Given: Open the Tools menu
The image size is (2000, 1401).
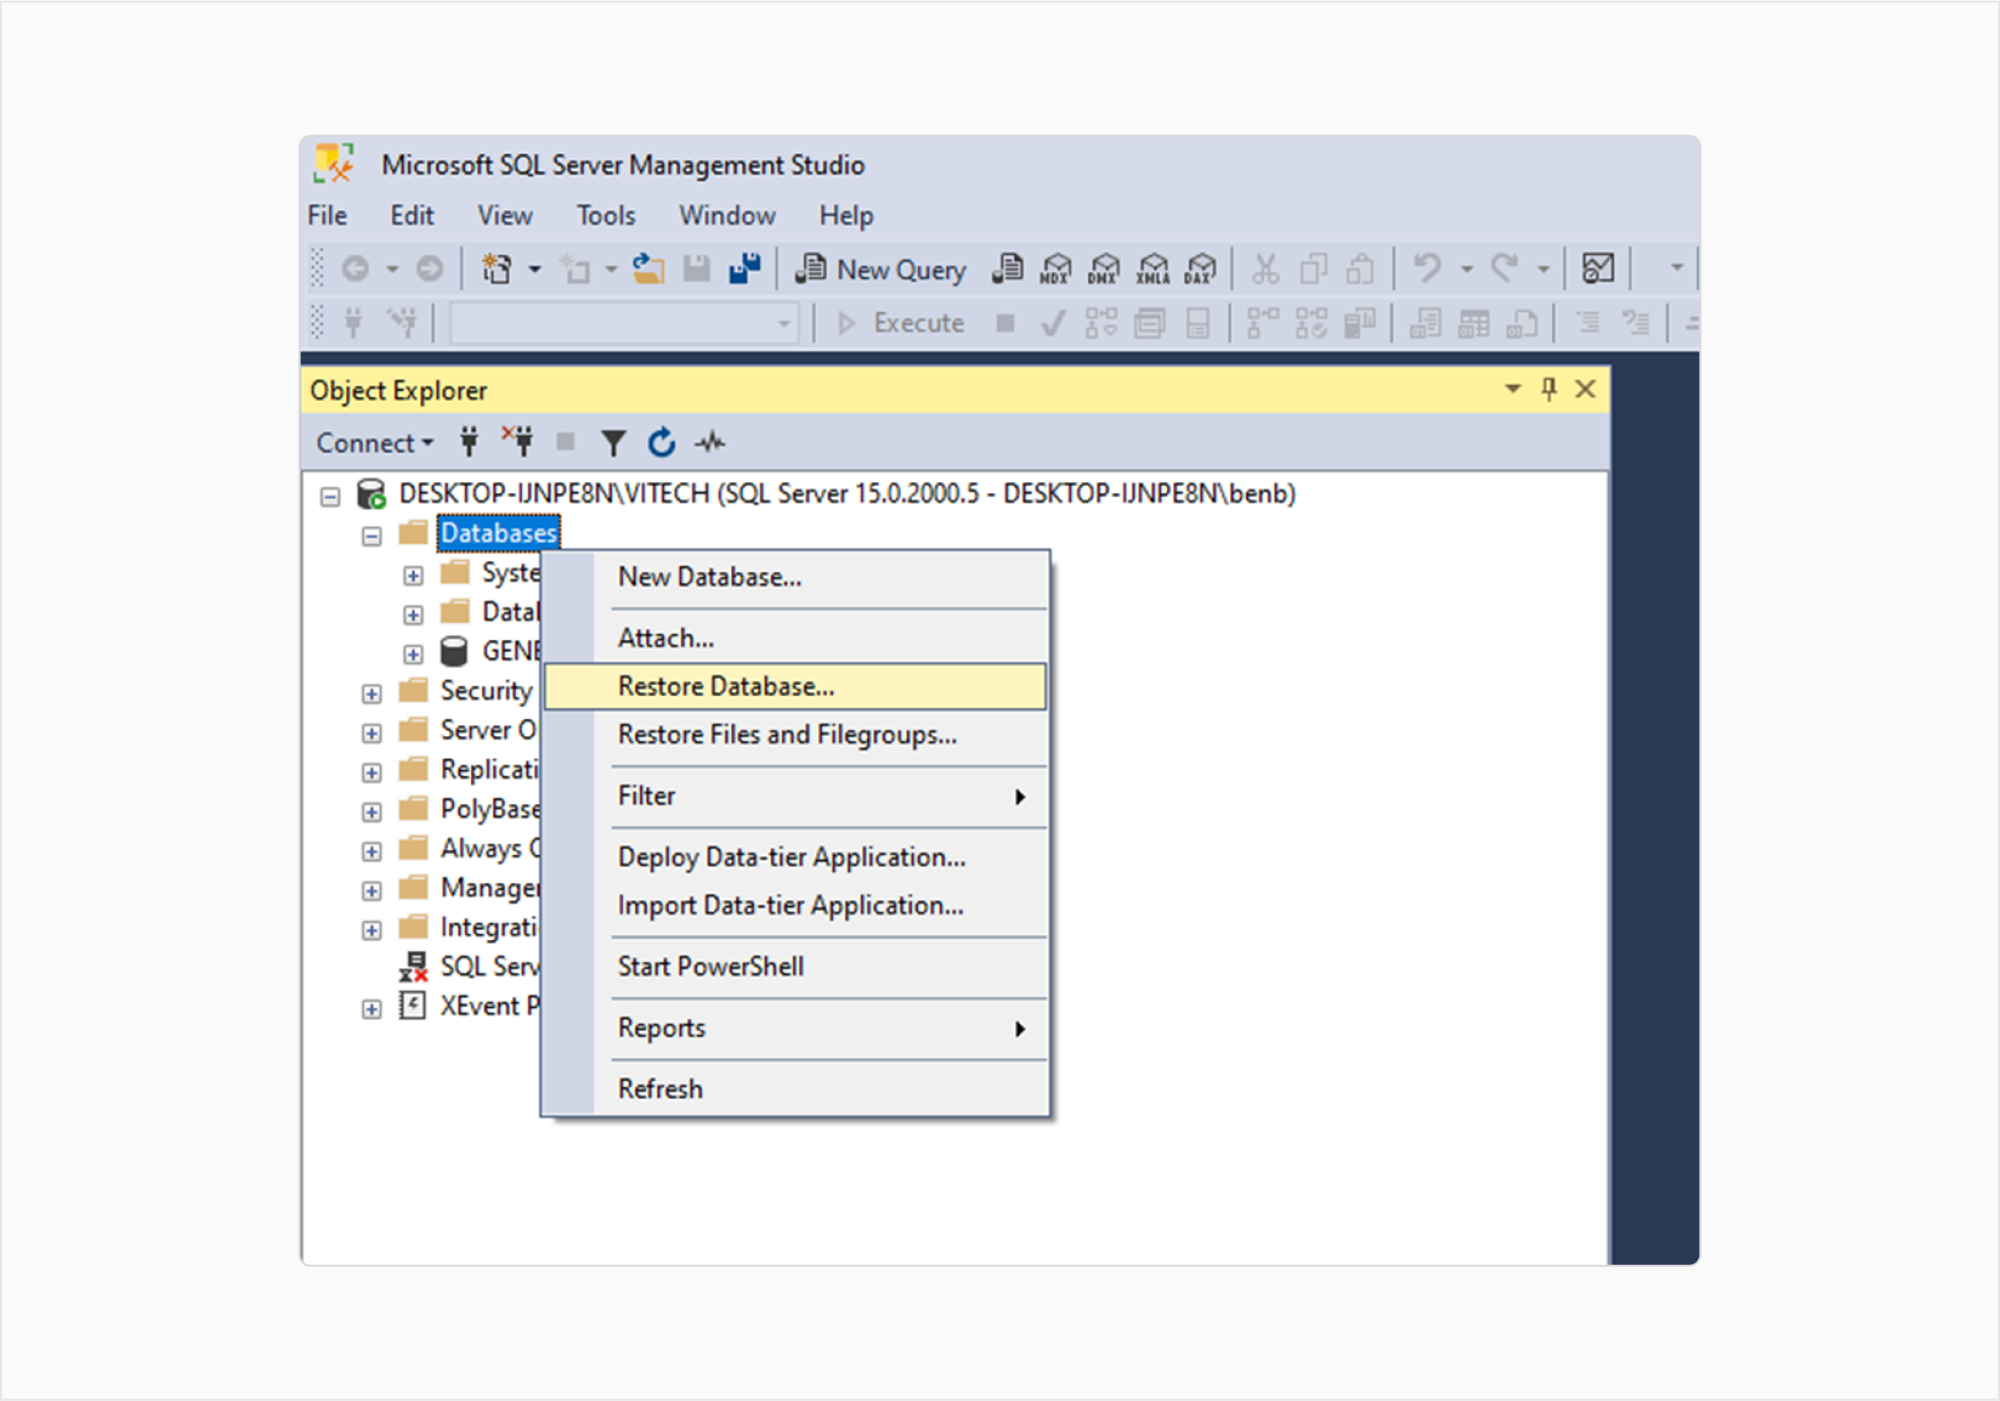Looking at the screenshot, I should click(605, 215).
